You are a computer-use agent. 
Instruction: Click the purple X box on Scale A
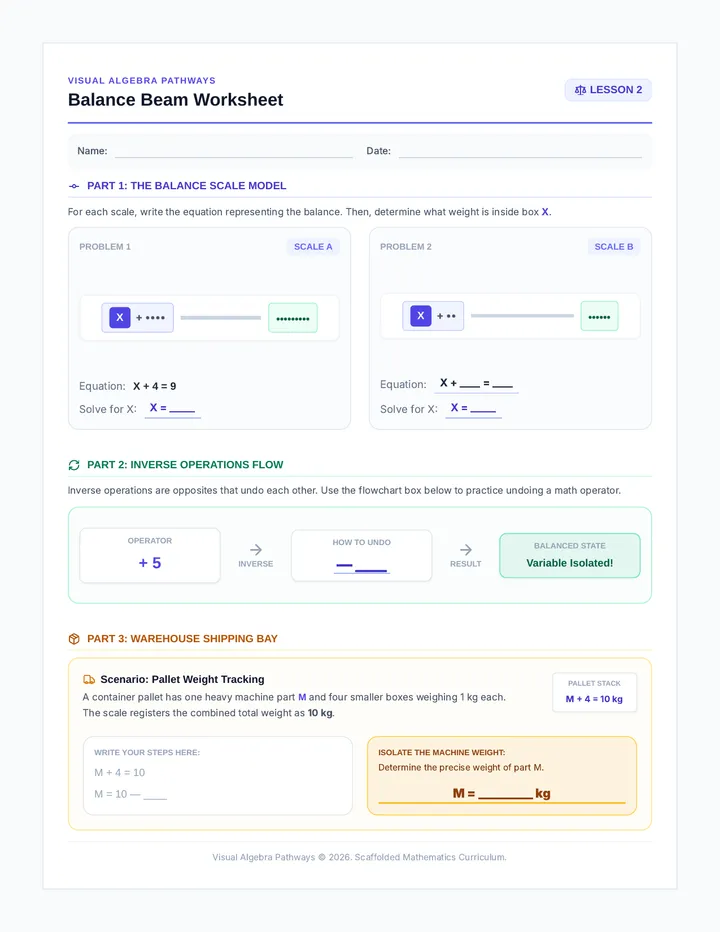coord(120,317)
